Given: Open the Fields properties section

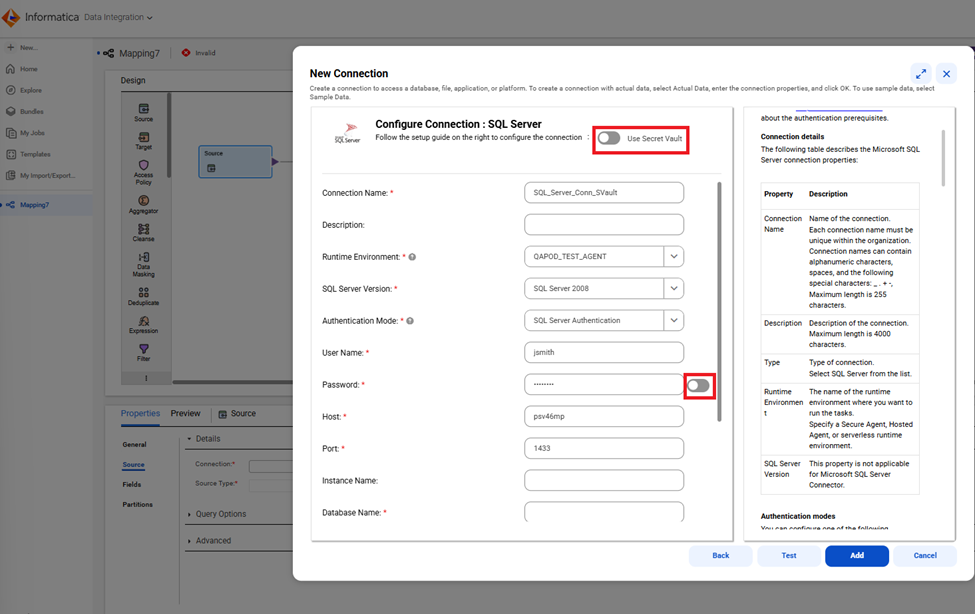Looking at the screenshot, I should (132, 485).
